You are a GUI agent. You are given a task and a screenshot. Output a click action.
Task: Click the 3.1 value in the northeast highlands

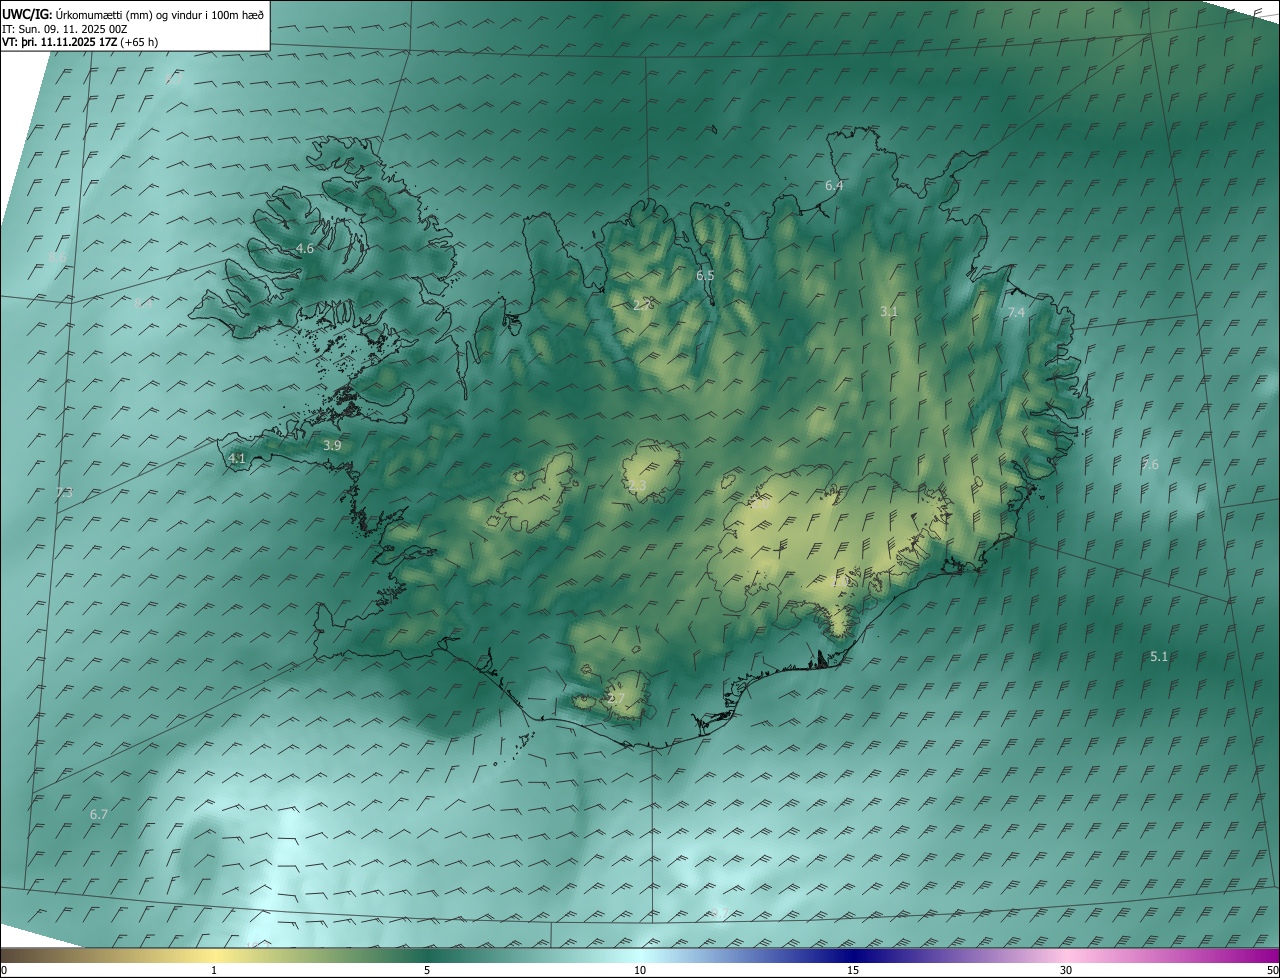(x=889, y=312)
